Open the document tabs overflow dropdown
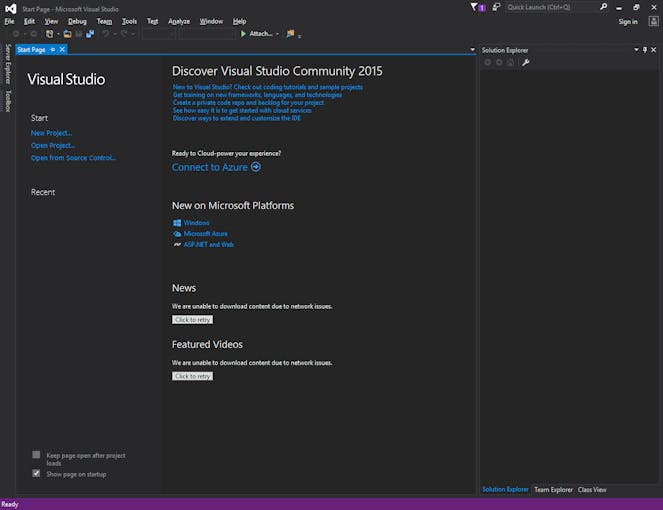Screen dimensions: 663x510 pos(470,49)
